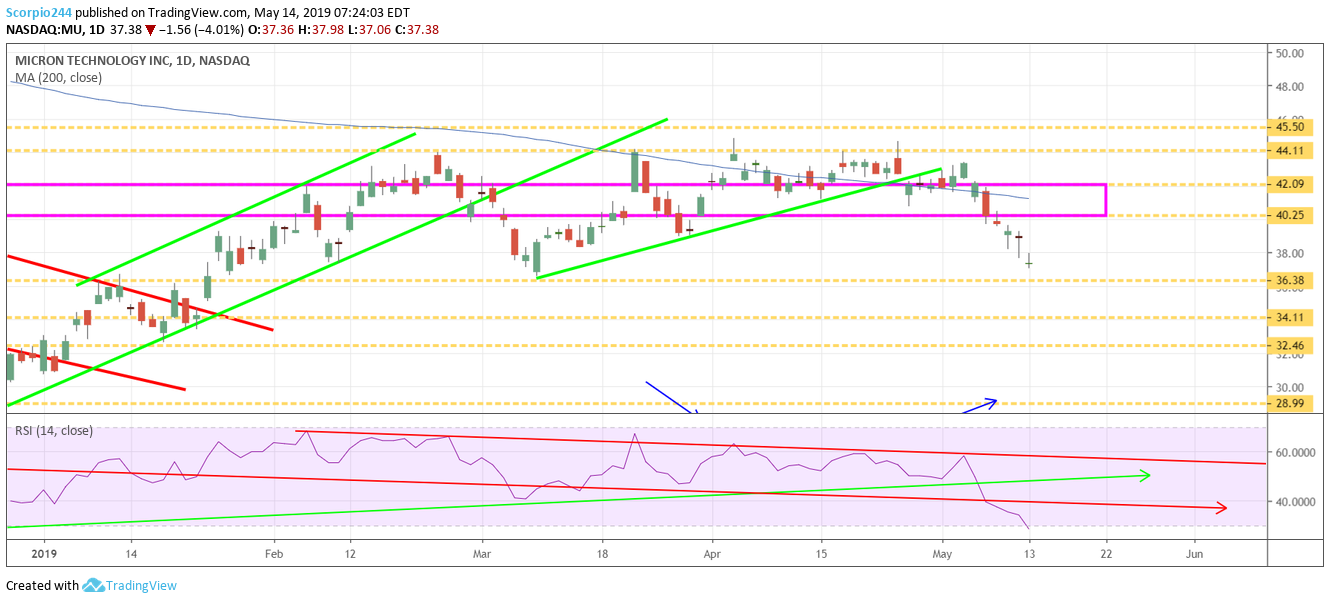
Task: Click the TradingView cloud logo icon
Action: pyautogui.click(x=94, y=585)
